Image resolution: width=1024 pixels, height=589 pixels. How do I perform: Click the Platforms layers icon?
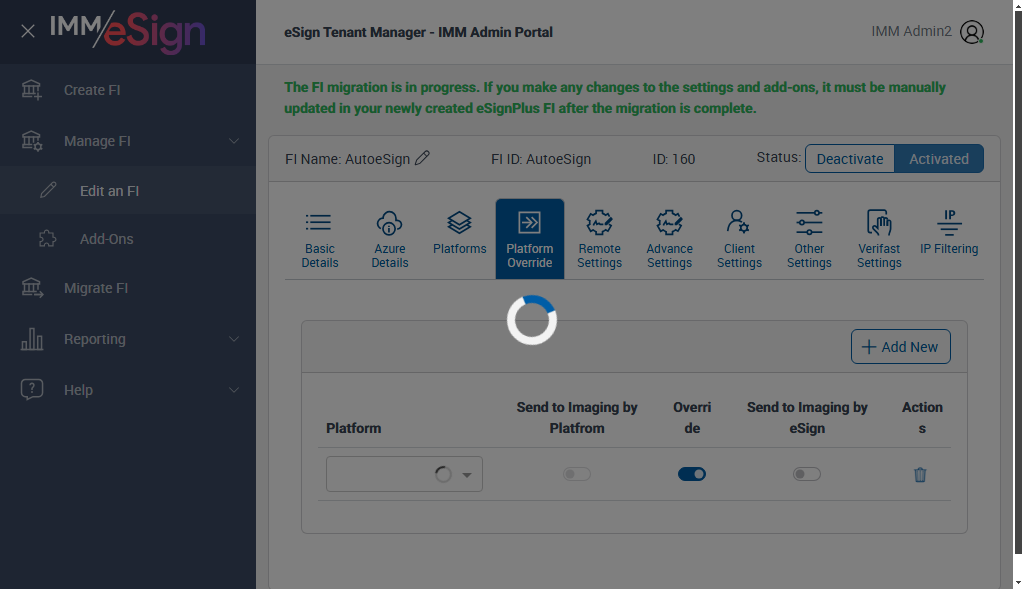click(459, 222)
